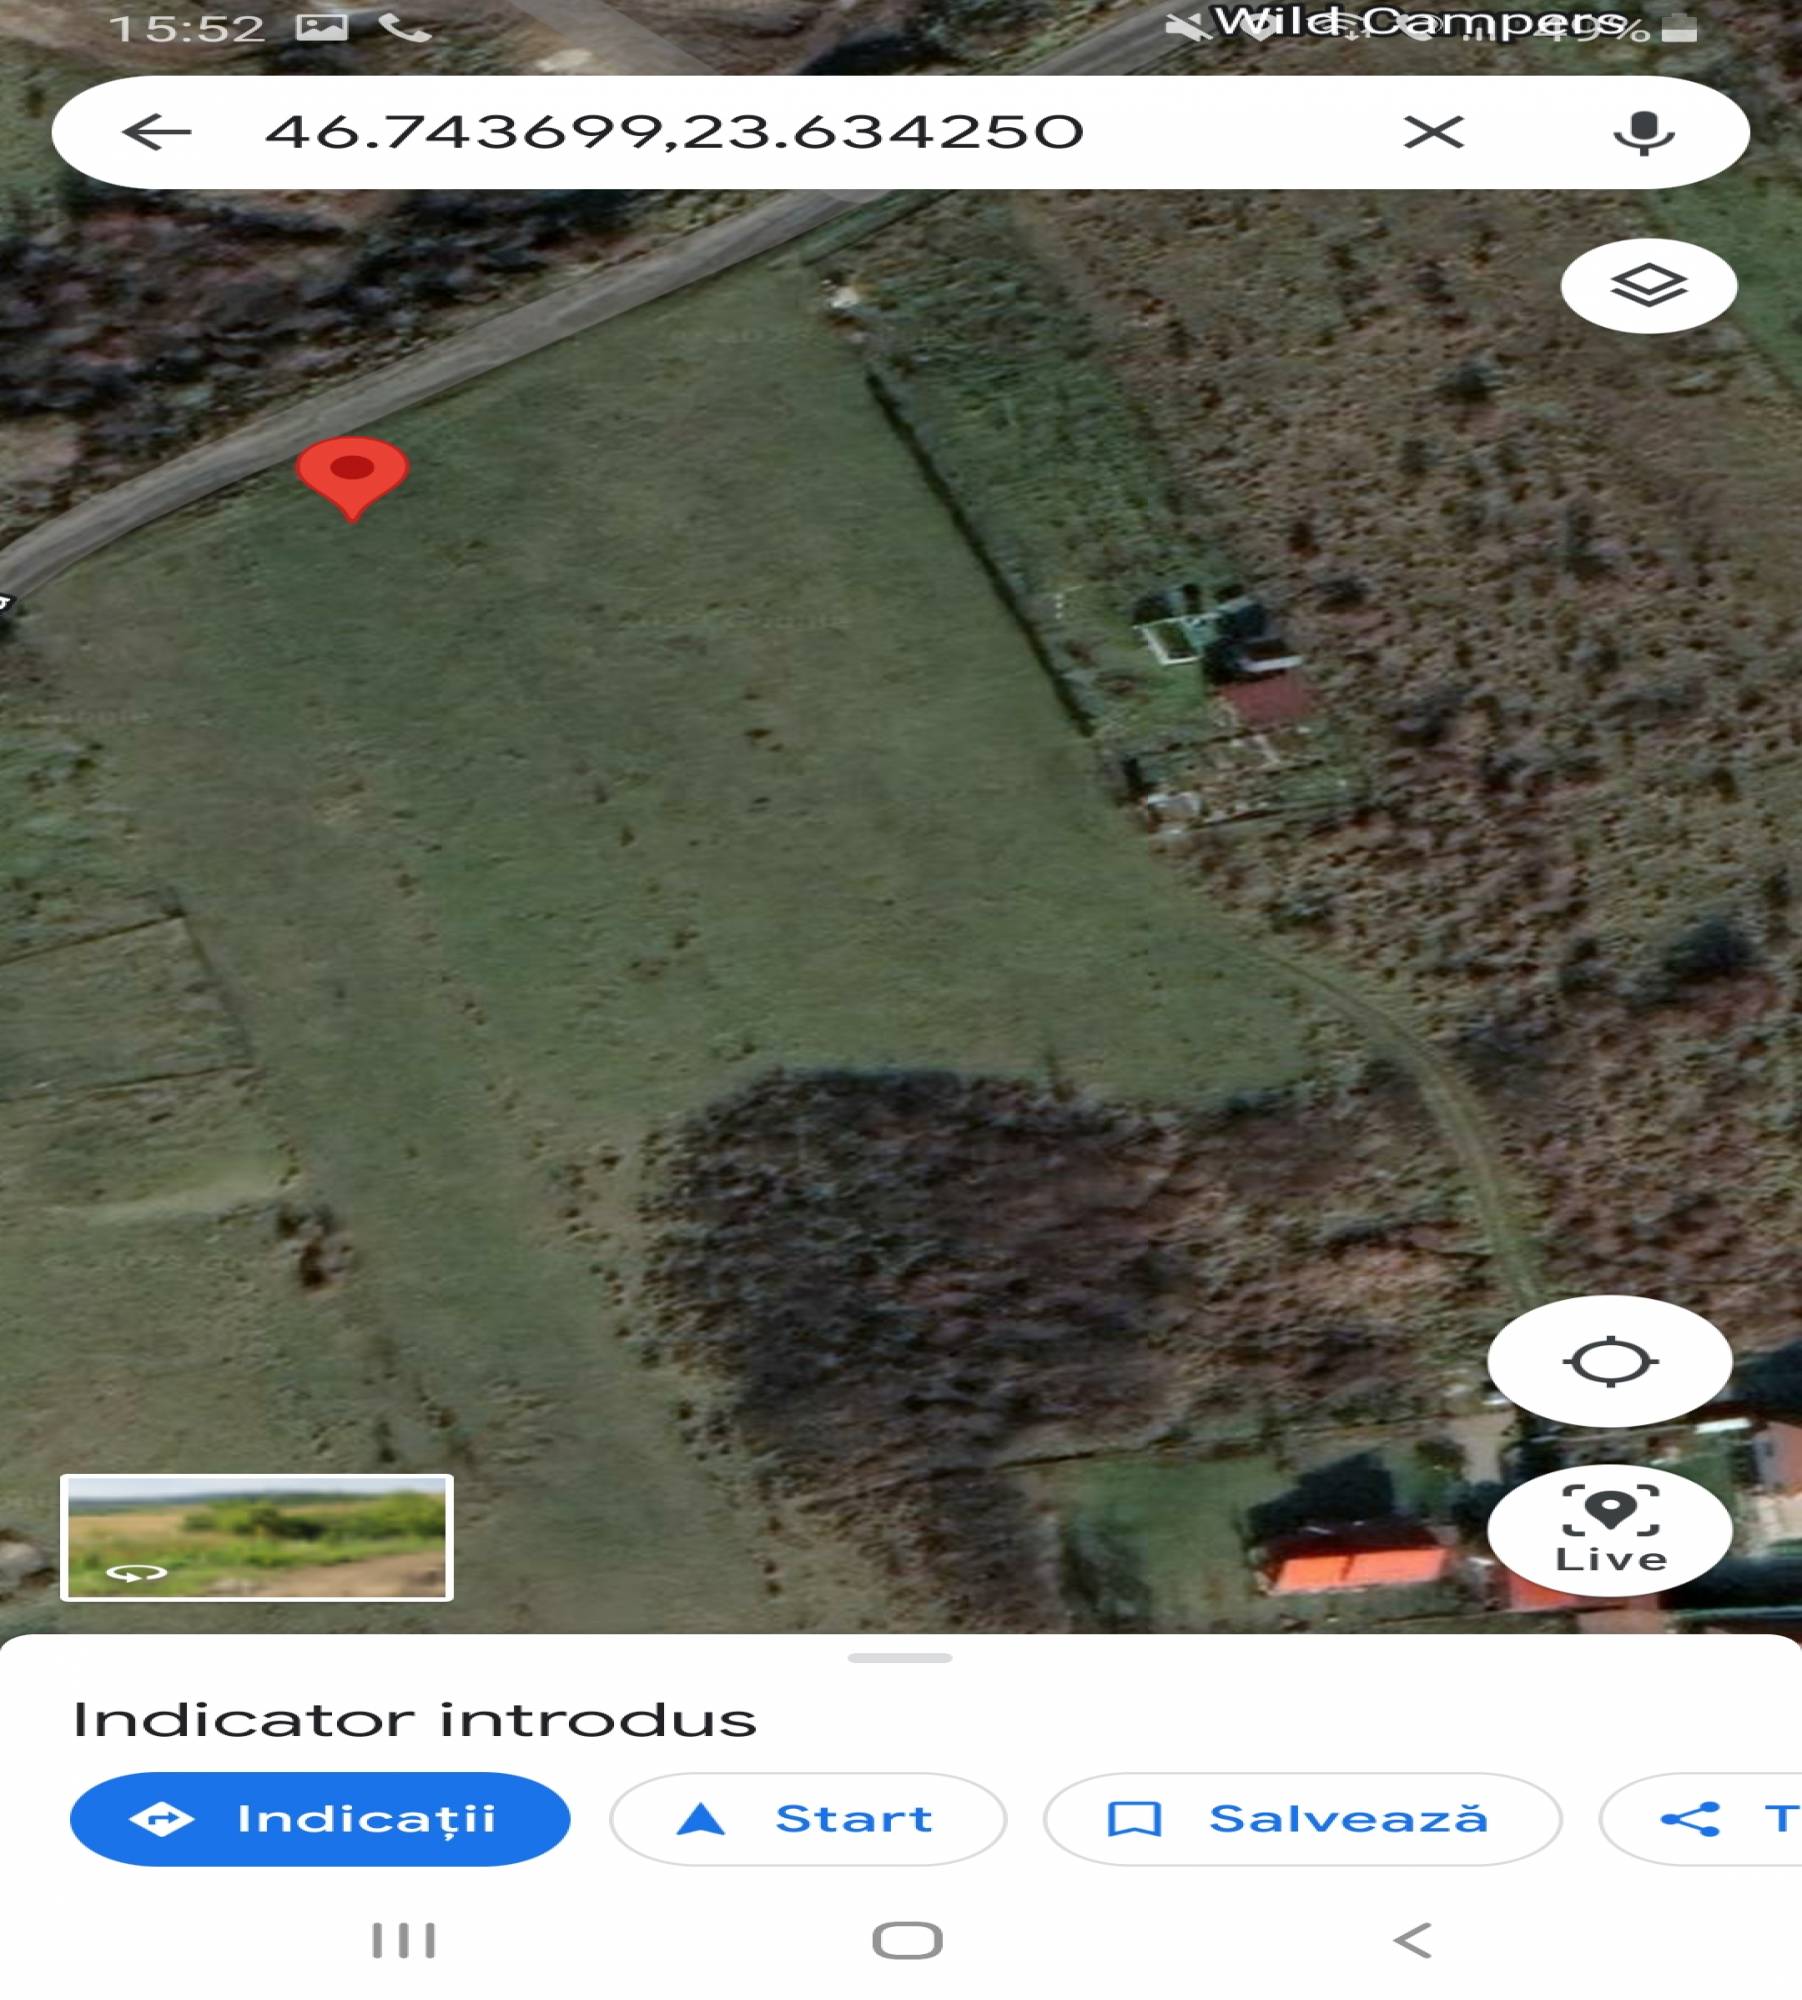
Task: Open the Indicator introdus details title
Action: click(415, 1720)
